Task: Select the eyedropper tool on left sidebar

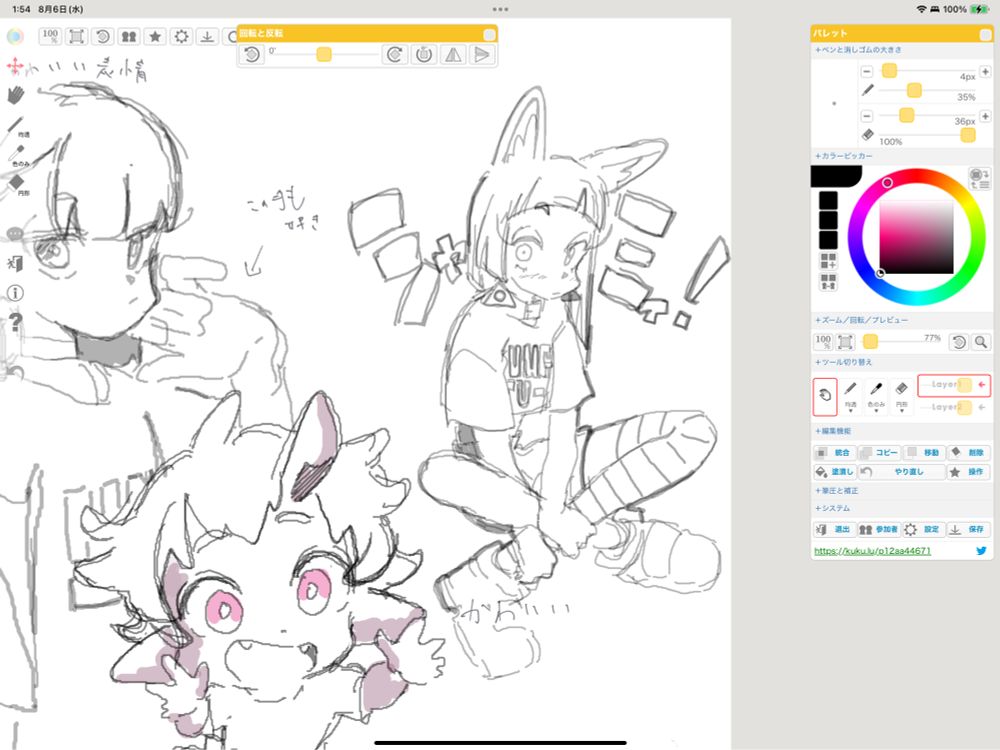Action: [x=16, y=155]
